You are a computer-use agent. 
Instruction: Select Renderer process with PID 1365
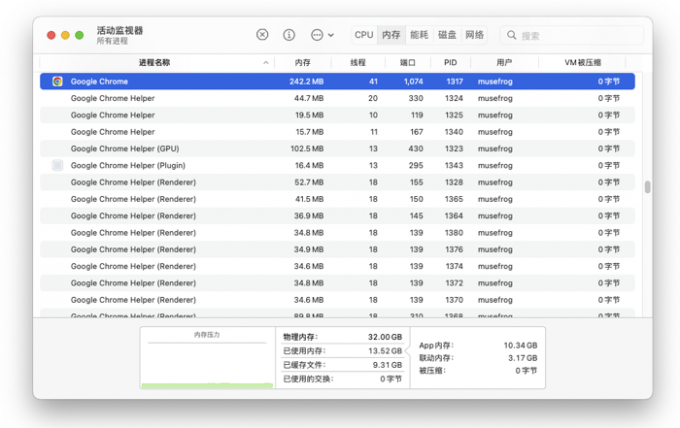337,199
